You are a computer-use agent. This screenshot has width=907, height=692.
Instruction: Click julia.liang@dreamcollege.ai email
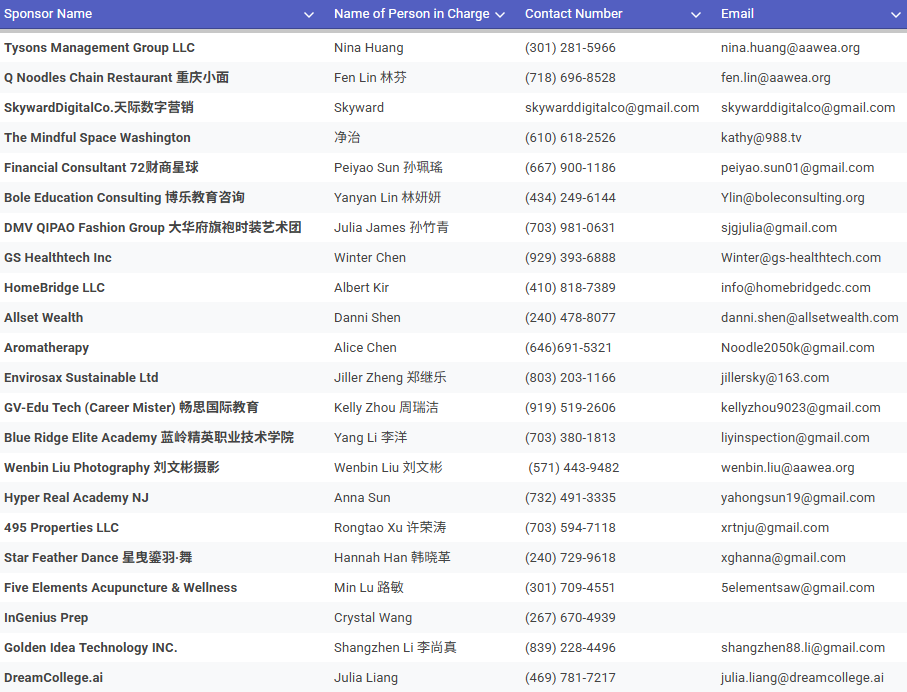point(802,678)
